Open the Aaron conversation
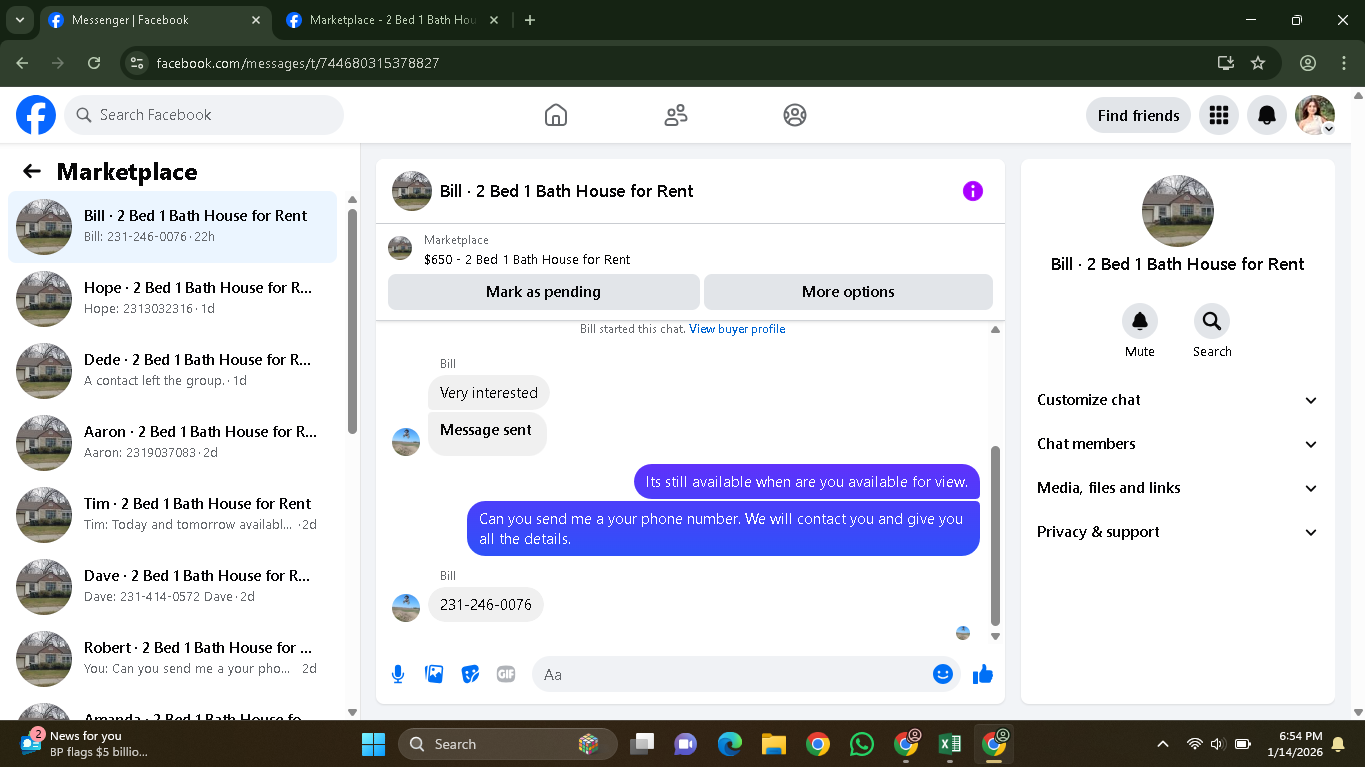Screen dimensions: 1365x767 click(x=173, y=442)
